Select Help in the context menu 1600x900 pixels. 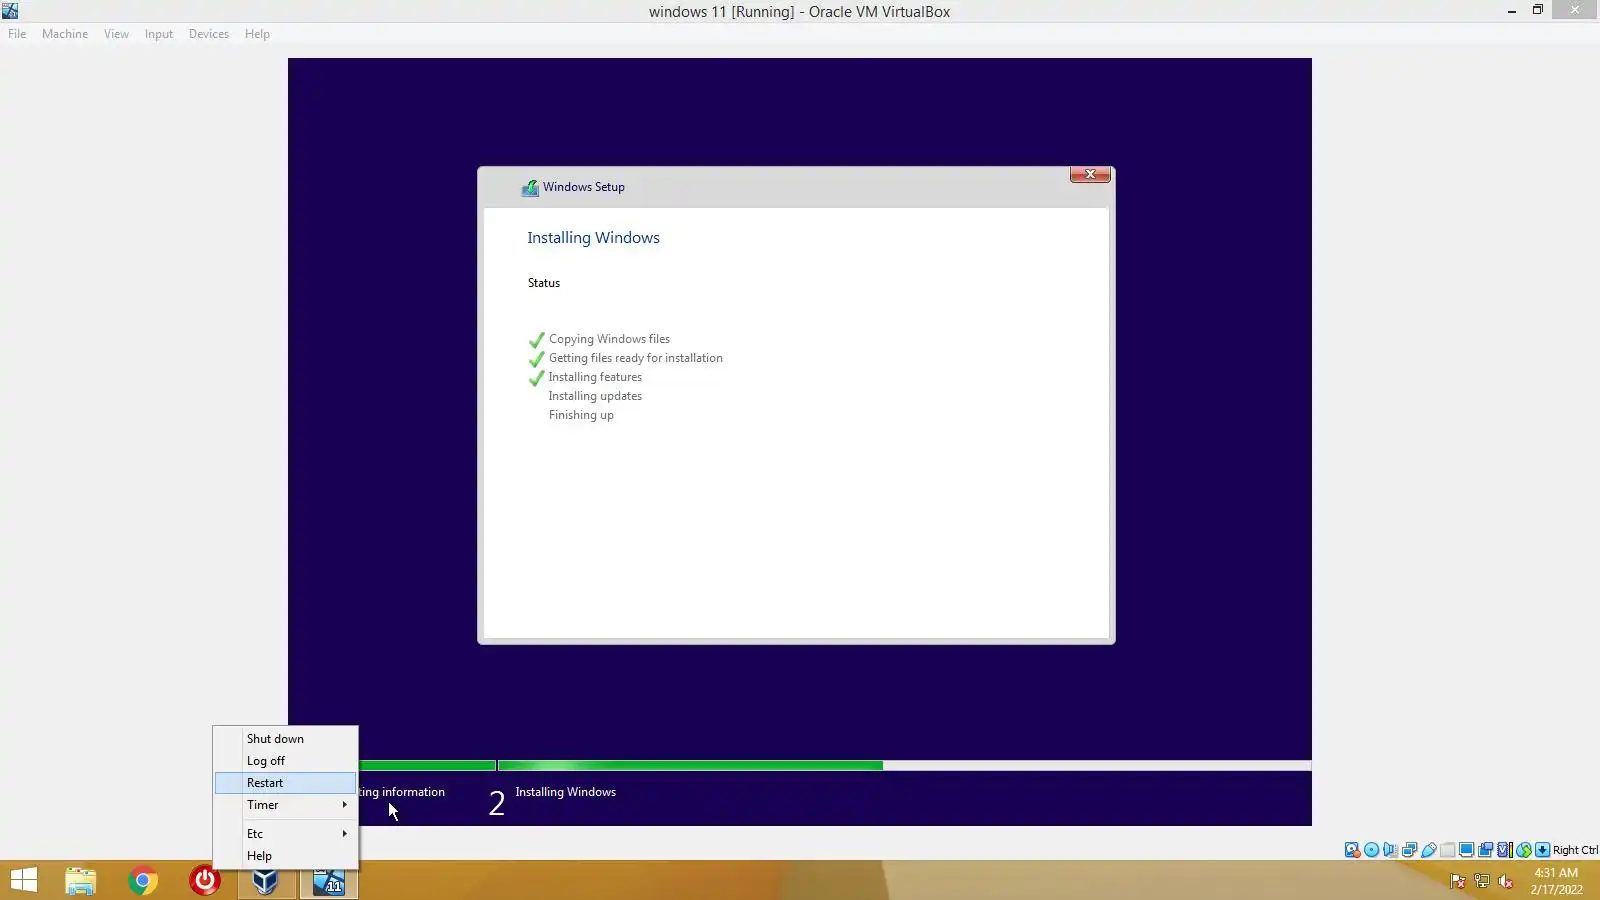tap(285, 856)
